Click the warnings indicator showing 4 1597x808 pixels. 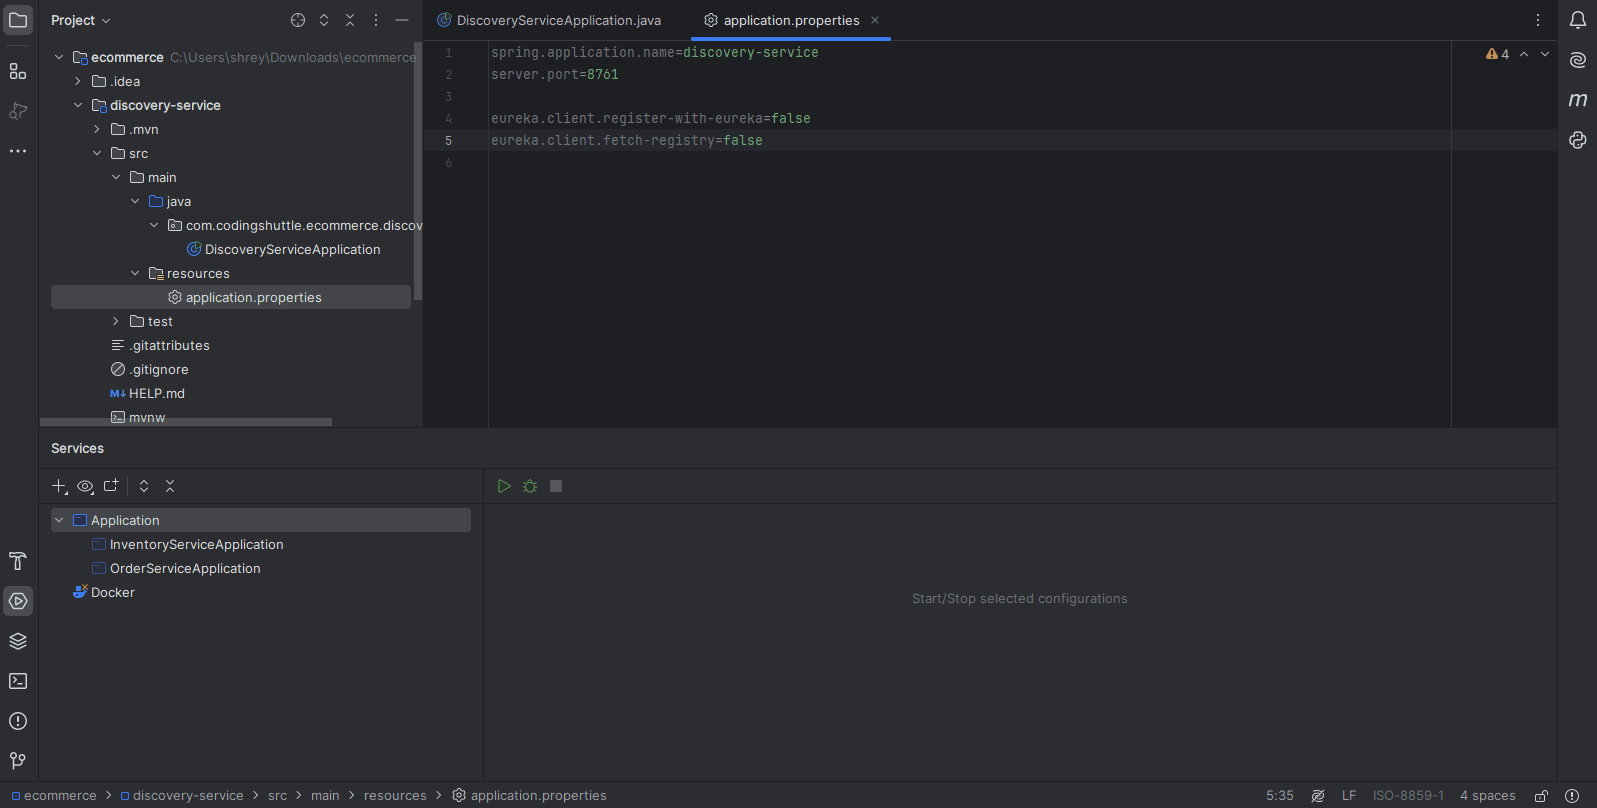[1497, 54]
